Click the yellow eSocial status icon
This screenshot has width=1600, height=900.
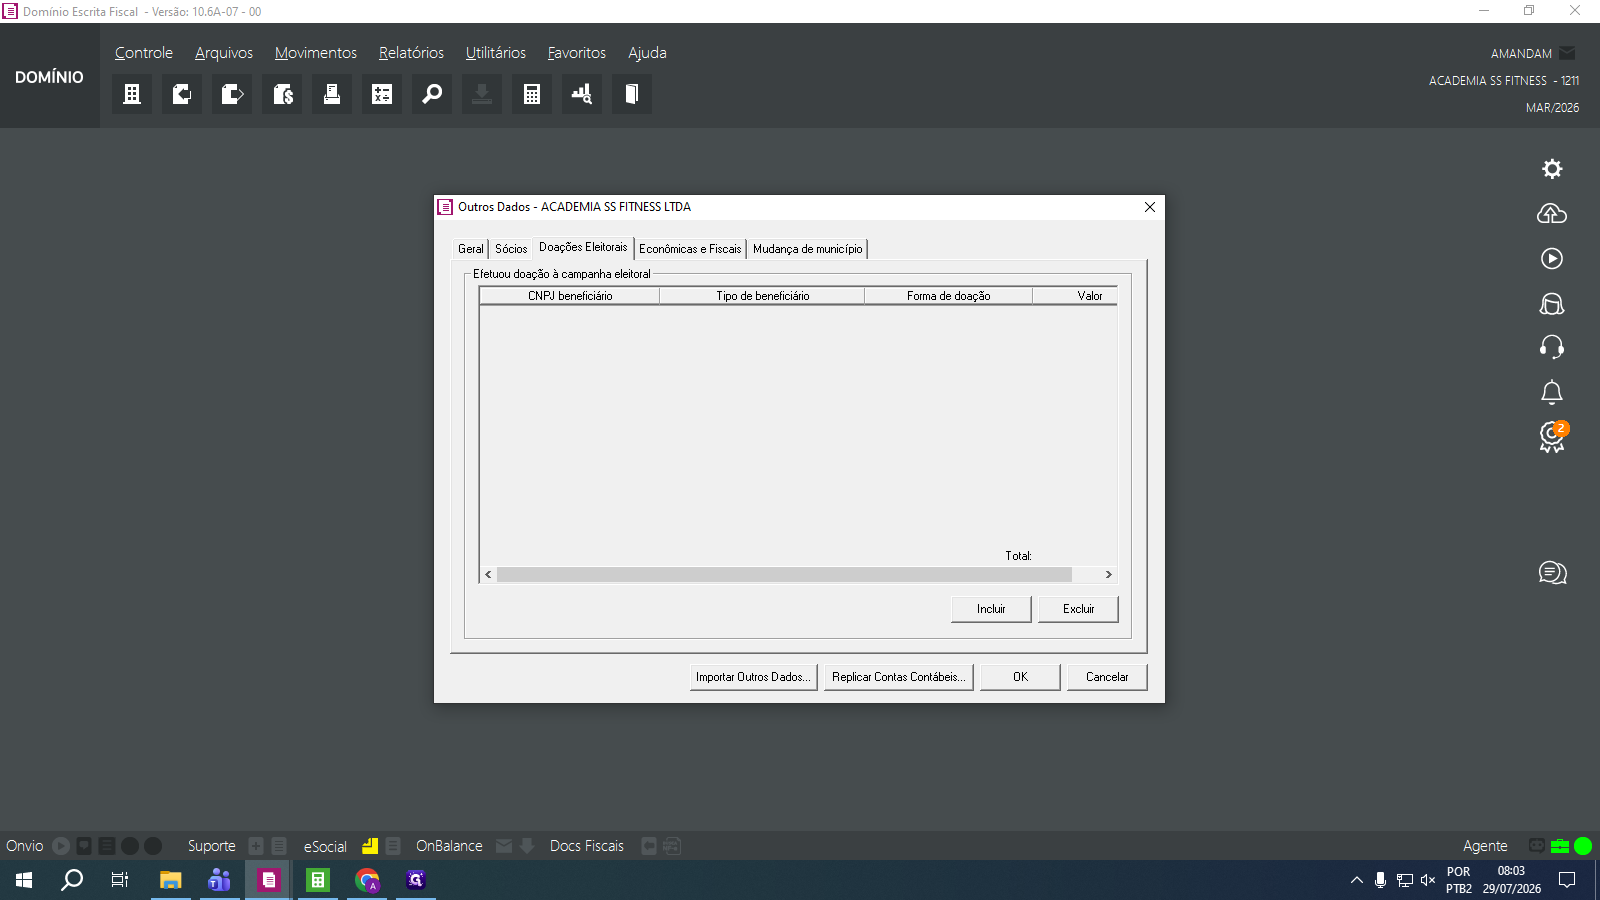tap(370, 846)
